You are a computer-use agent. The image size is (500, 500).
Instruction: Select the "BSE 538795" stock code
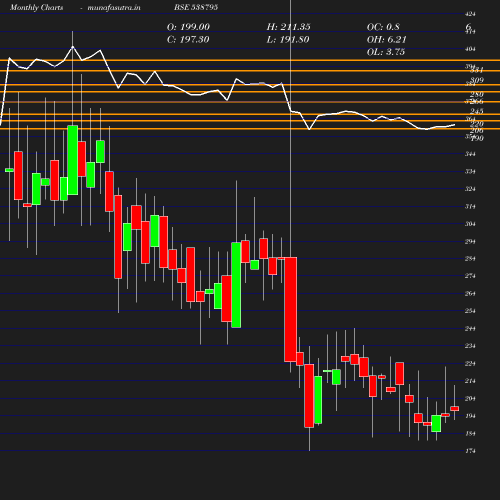click(196, 7)
